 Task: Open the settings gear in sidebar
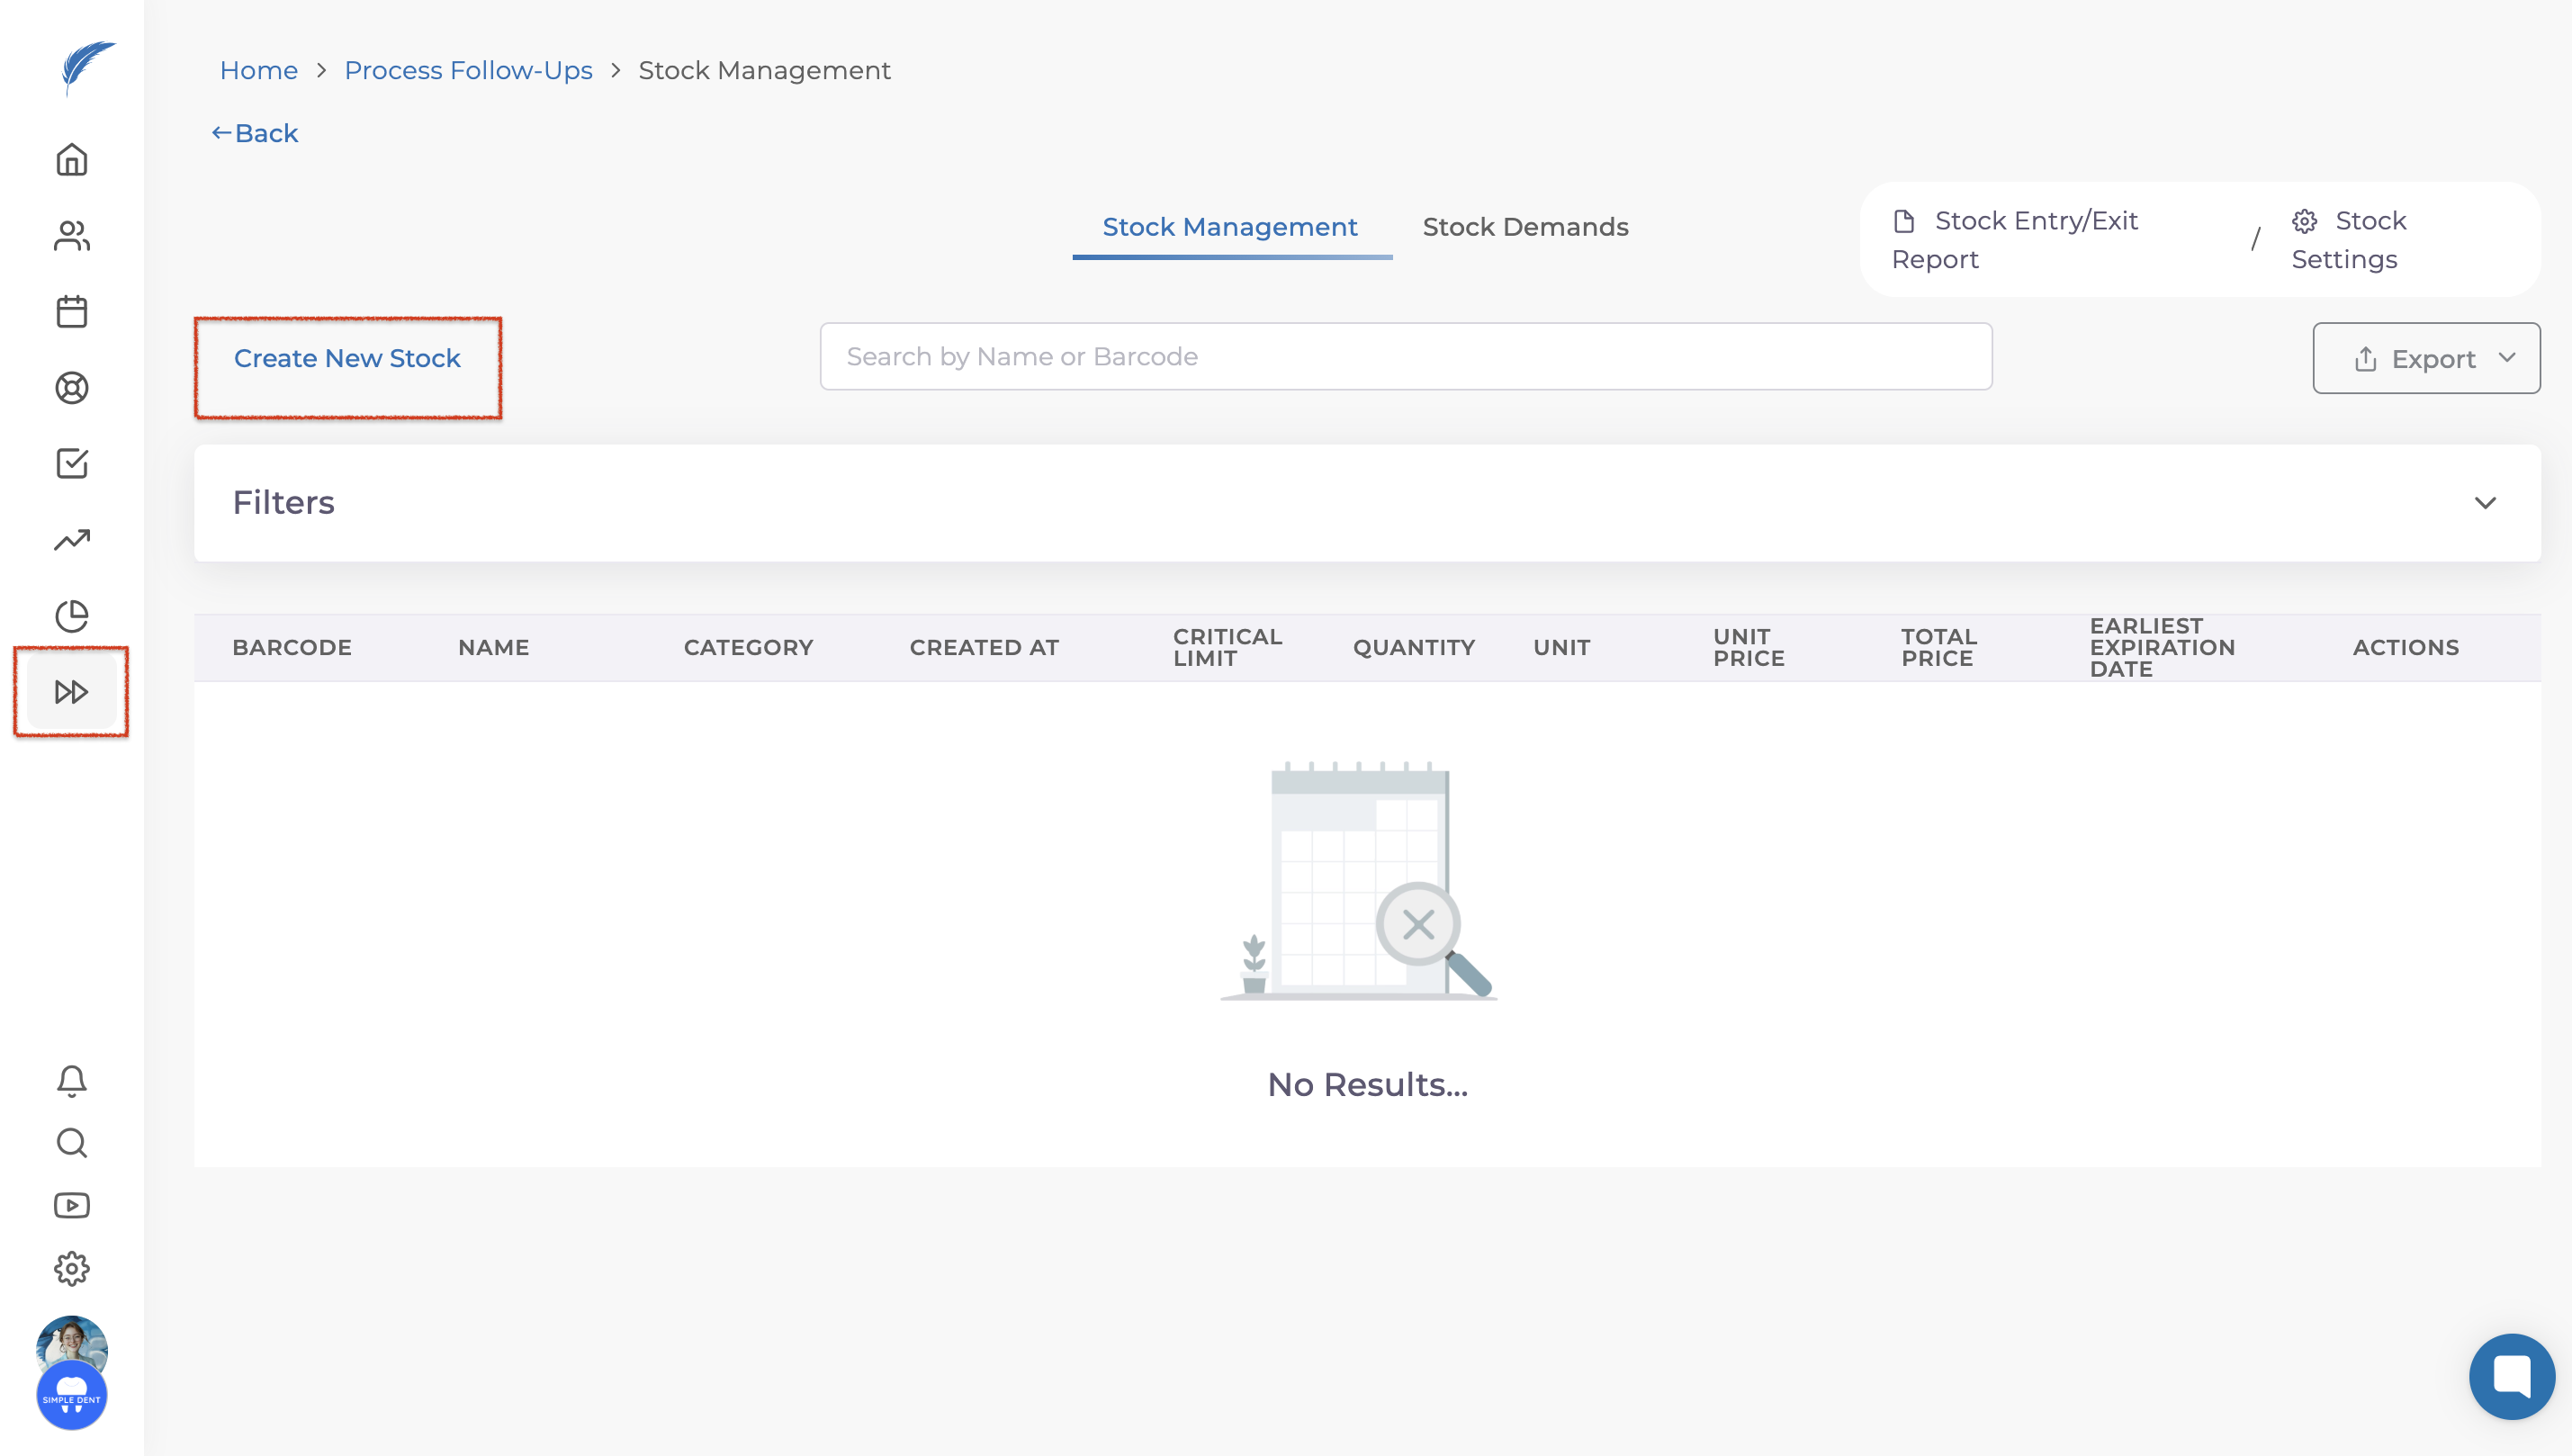[71, 1269]
